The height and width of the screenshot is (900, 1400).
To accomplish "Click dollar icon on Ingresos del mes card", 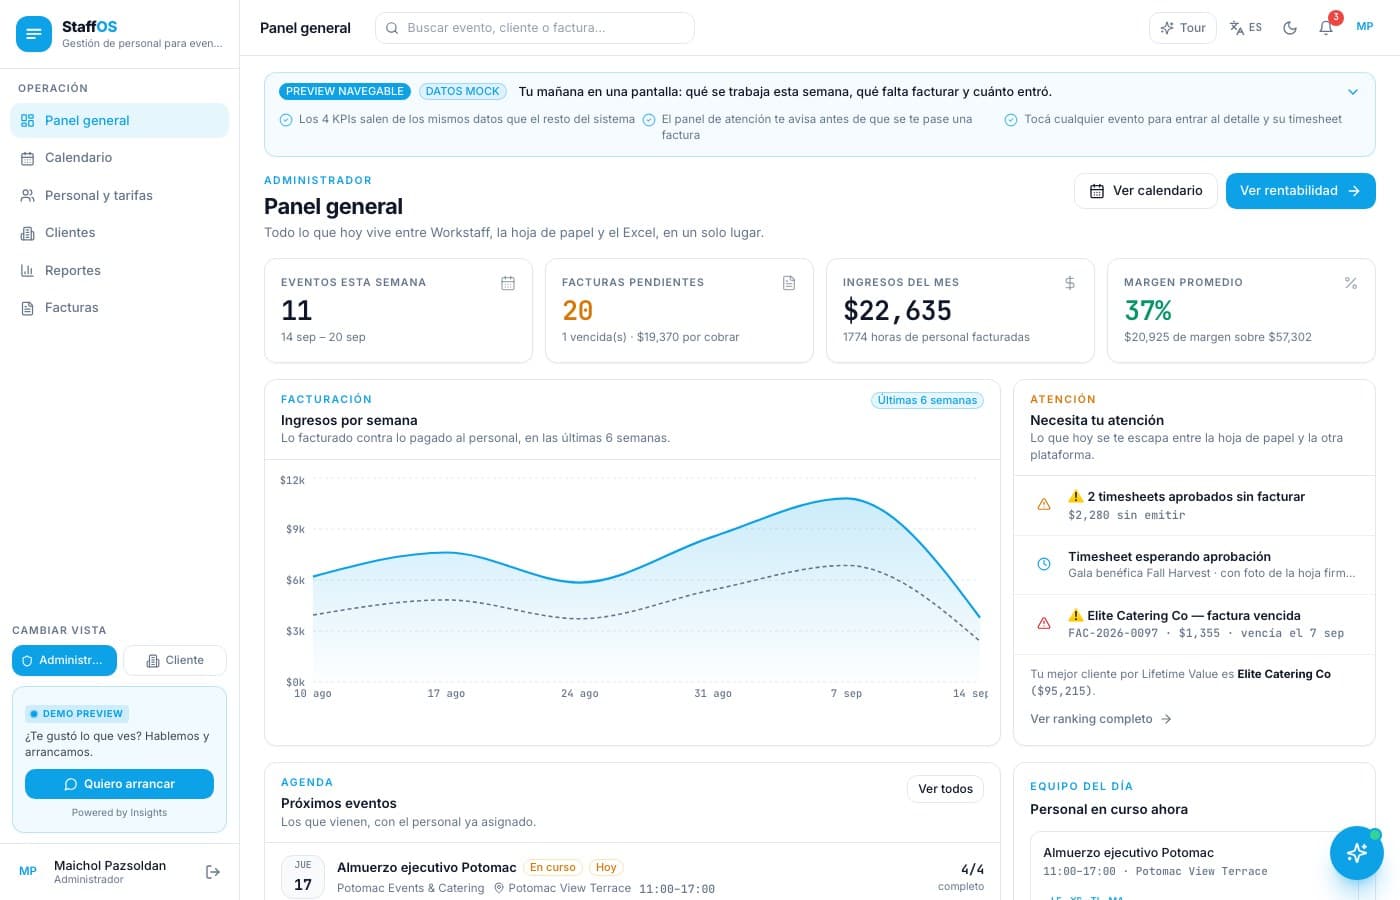I will click(x=1070, y=283).
